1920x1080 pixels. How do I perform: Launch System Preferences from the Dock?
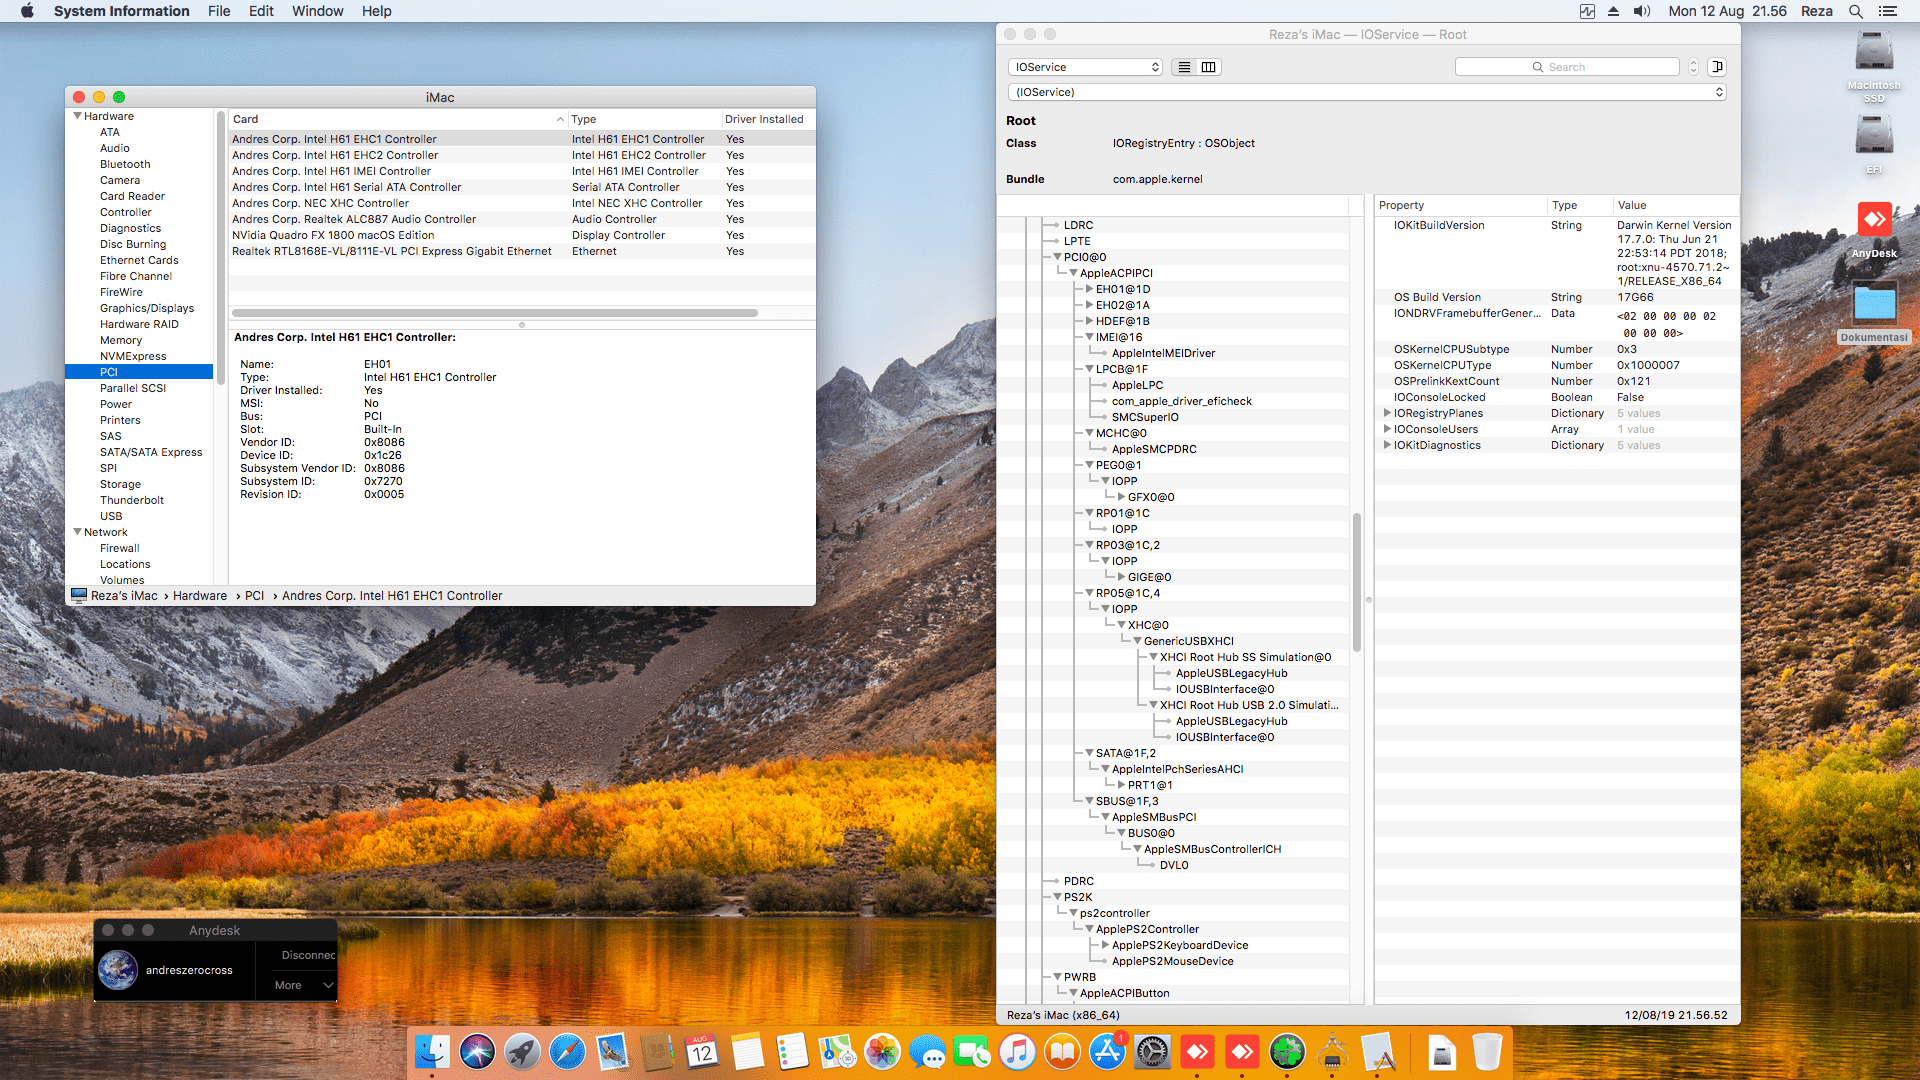click(x=1152, y=1052)
